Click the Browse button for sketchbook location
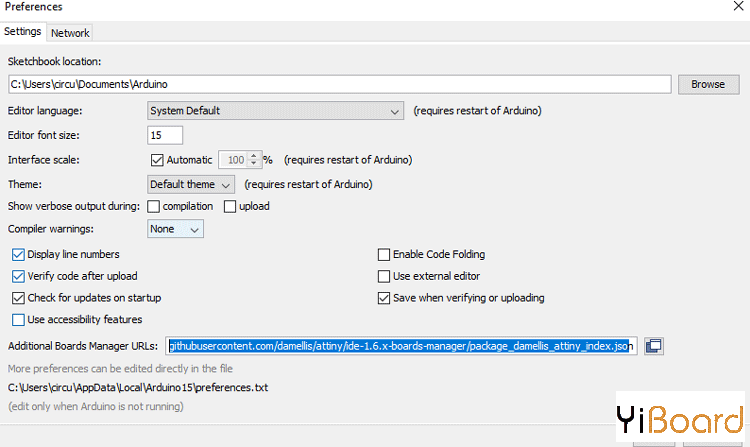The height and width of the screenshot is (447, 750). [707, 84]
